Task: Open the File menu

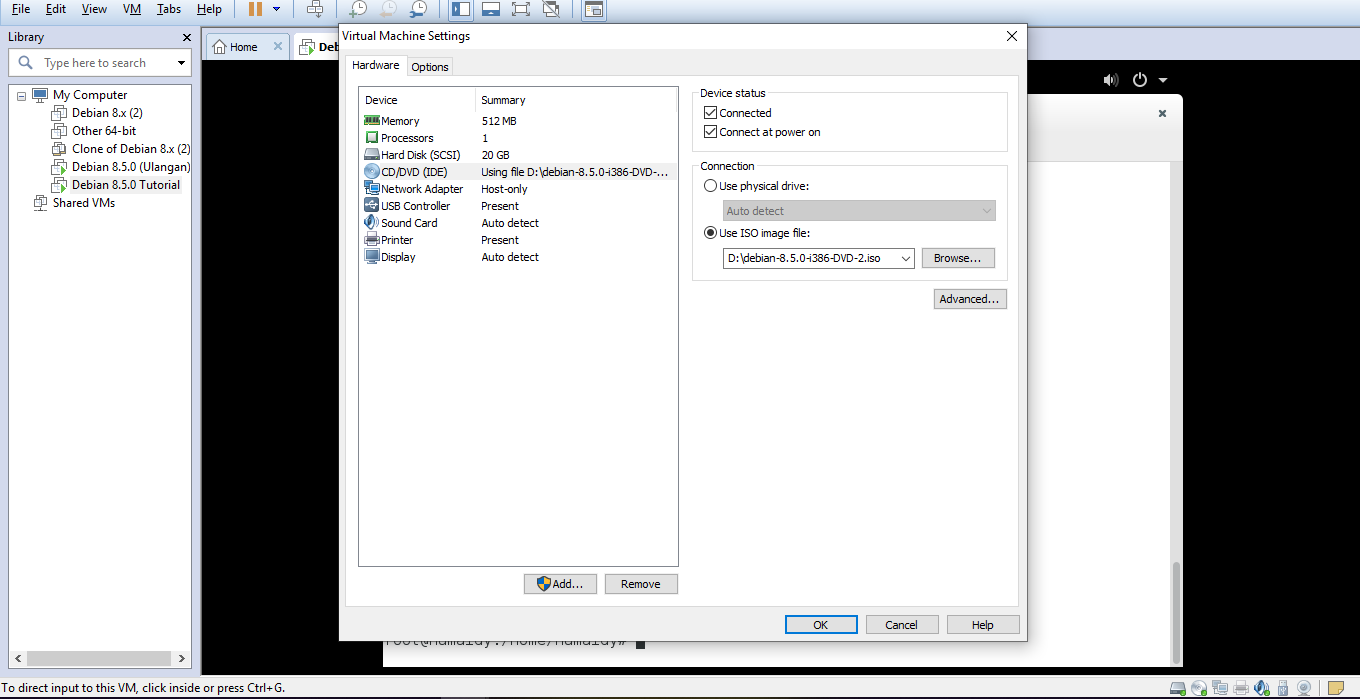Action: click(x=21, y=9)
